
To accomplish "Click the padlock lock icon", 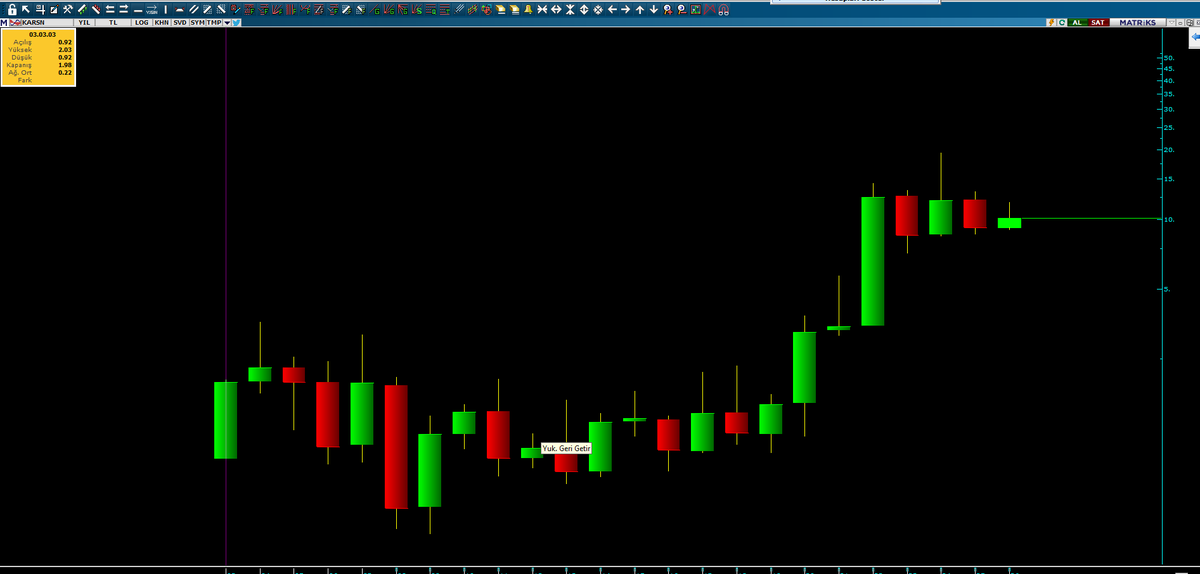I will click(12, 9).
